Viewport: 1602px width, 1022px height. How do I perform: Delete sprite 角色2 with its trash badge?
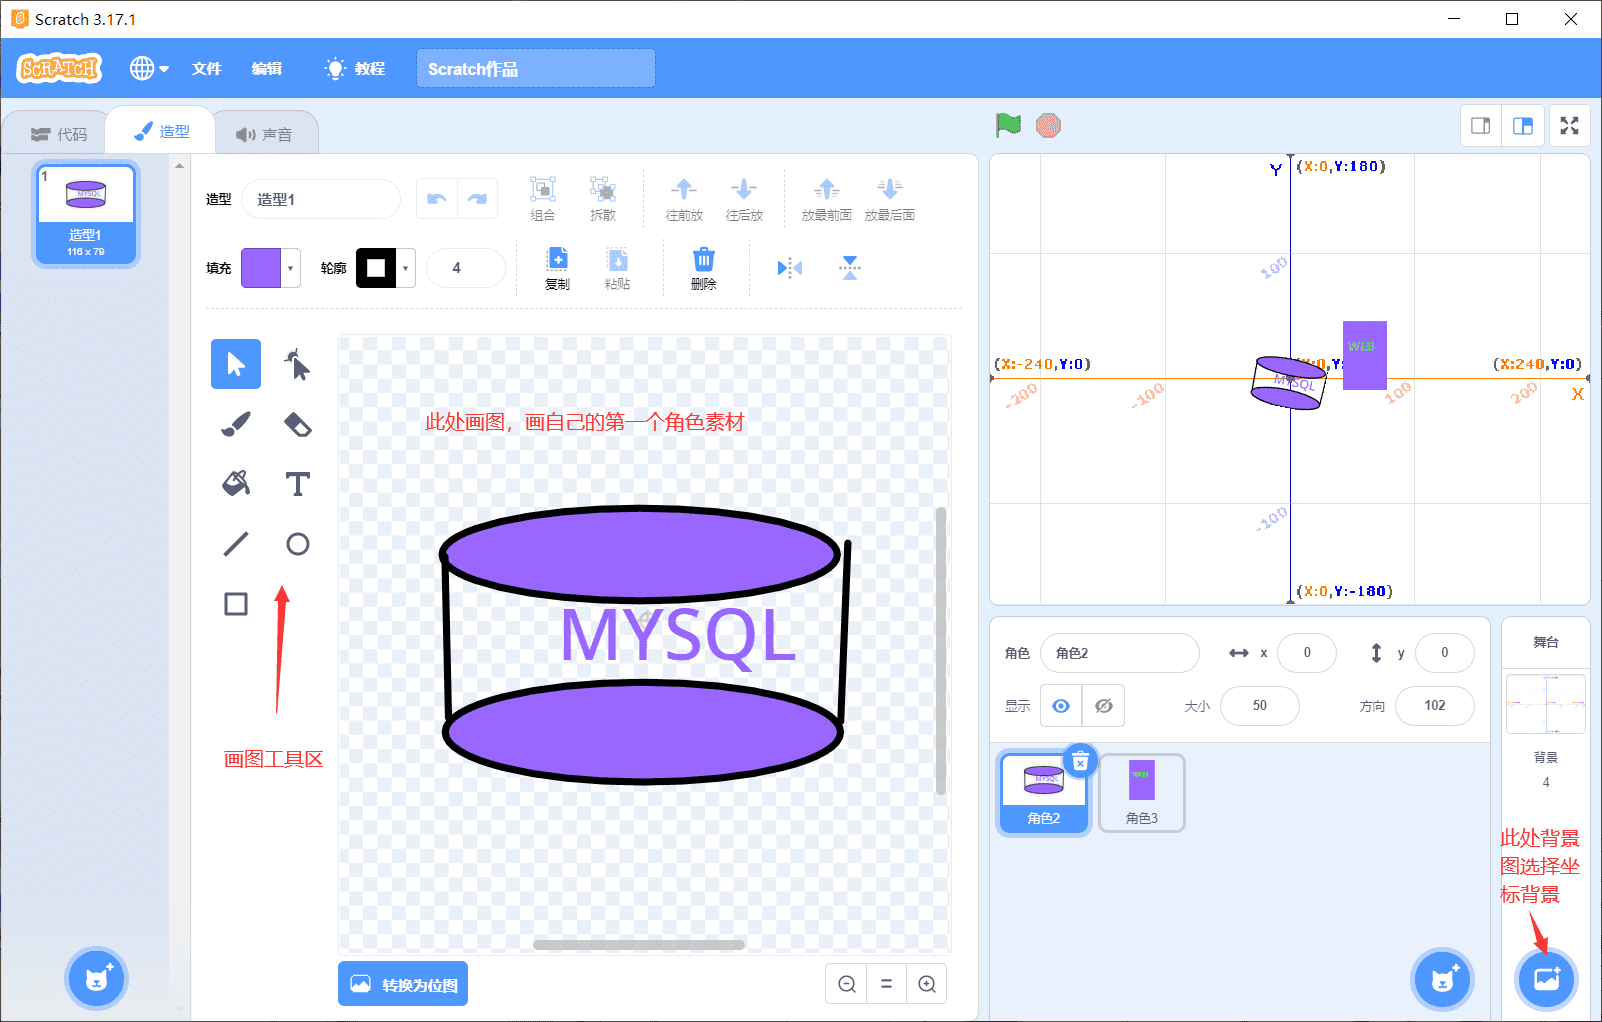(1080, 762)
